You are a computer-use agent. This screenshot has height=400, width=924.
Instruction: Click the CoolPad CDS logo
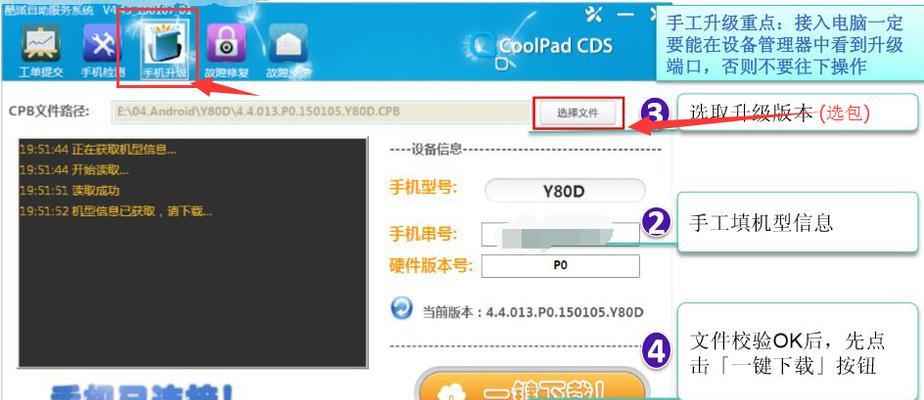coord(542,48)
